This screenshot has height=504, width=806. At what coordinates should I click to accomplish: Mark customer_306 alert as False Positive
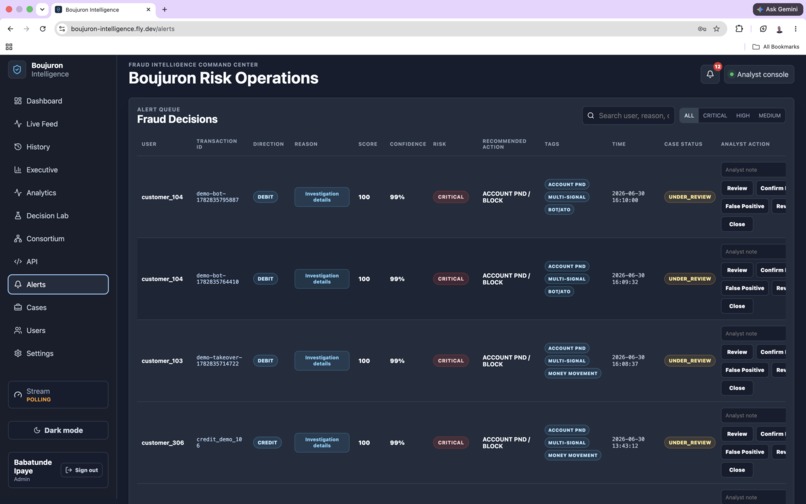(744, 452)
